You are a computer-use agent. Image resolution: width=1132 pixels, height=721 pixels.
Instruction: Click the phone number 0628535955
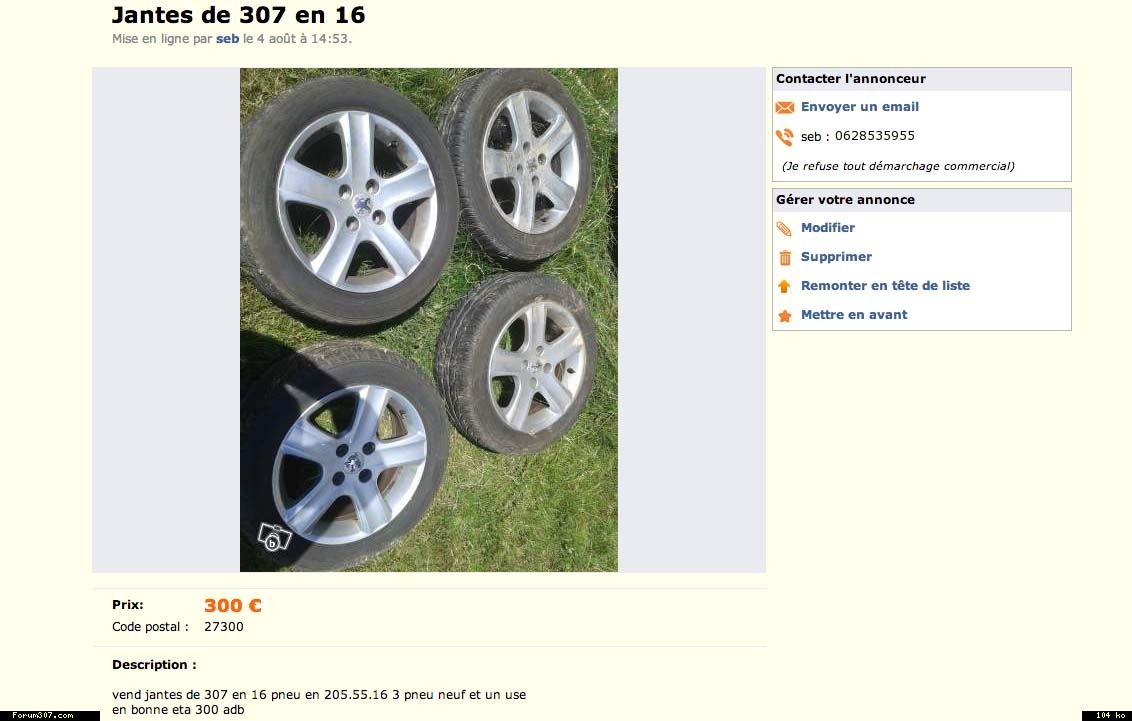click(874, 136)
